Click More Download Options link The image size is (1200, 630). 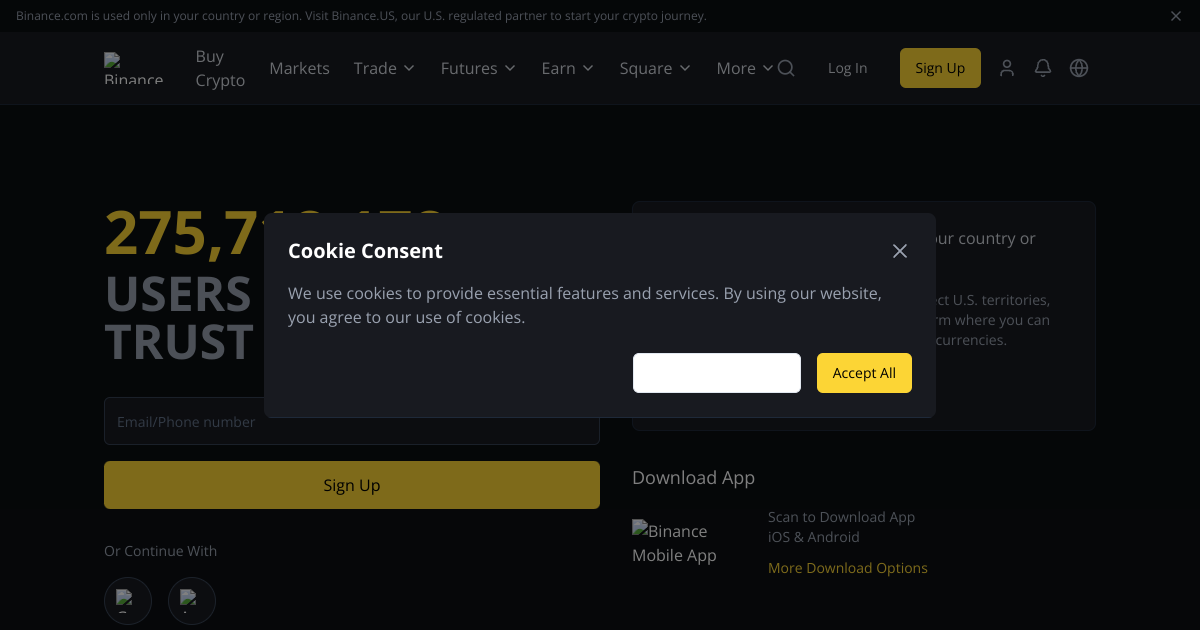pyautogui.click(x=848, y=567)
